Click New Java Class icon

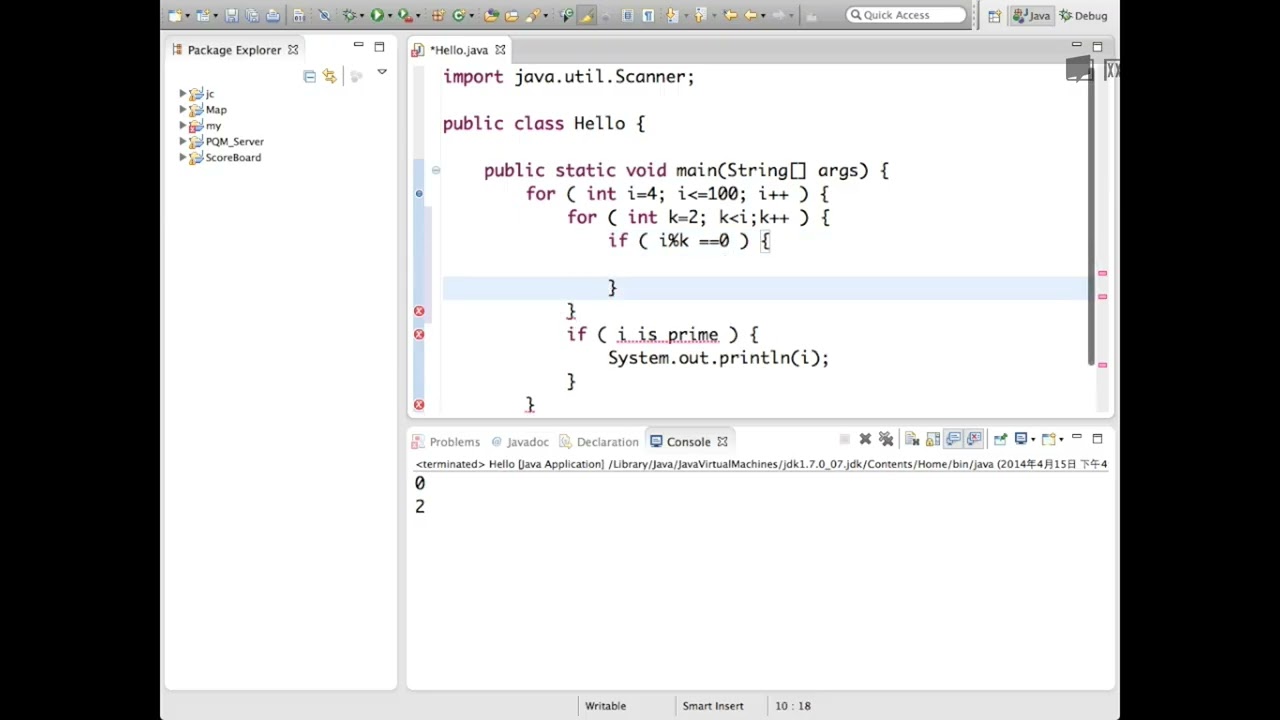click(459, 15)
